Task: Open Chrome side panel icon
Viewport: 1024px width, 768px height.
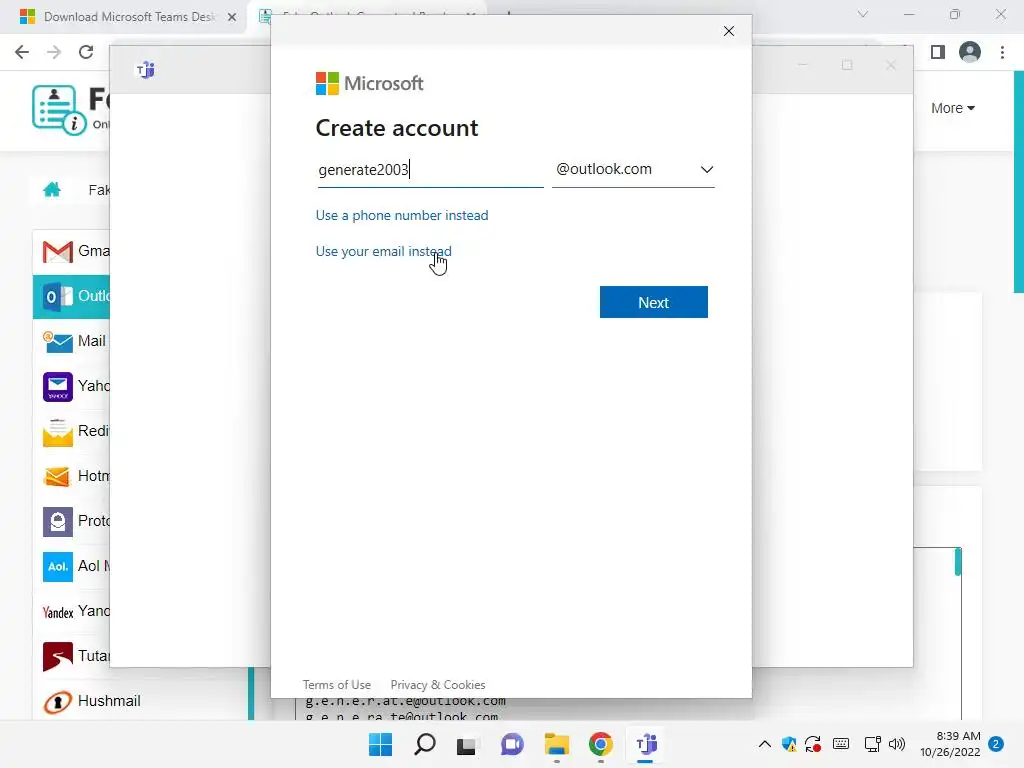Action: [x=938, y=52]
